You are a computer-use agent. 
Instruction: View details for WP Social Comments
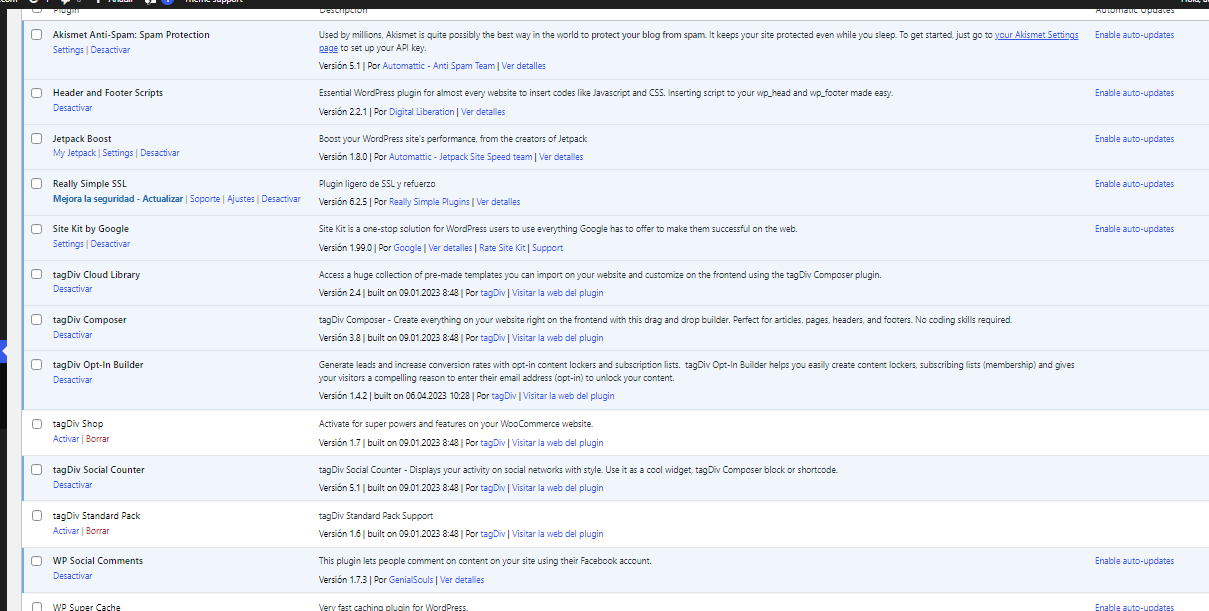point(462,580)
